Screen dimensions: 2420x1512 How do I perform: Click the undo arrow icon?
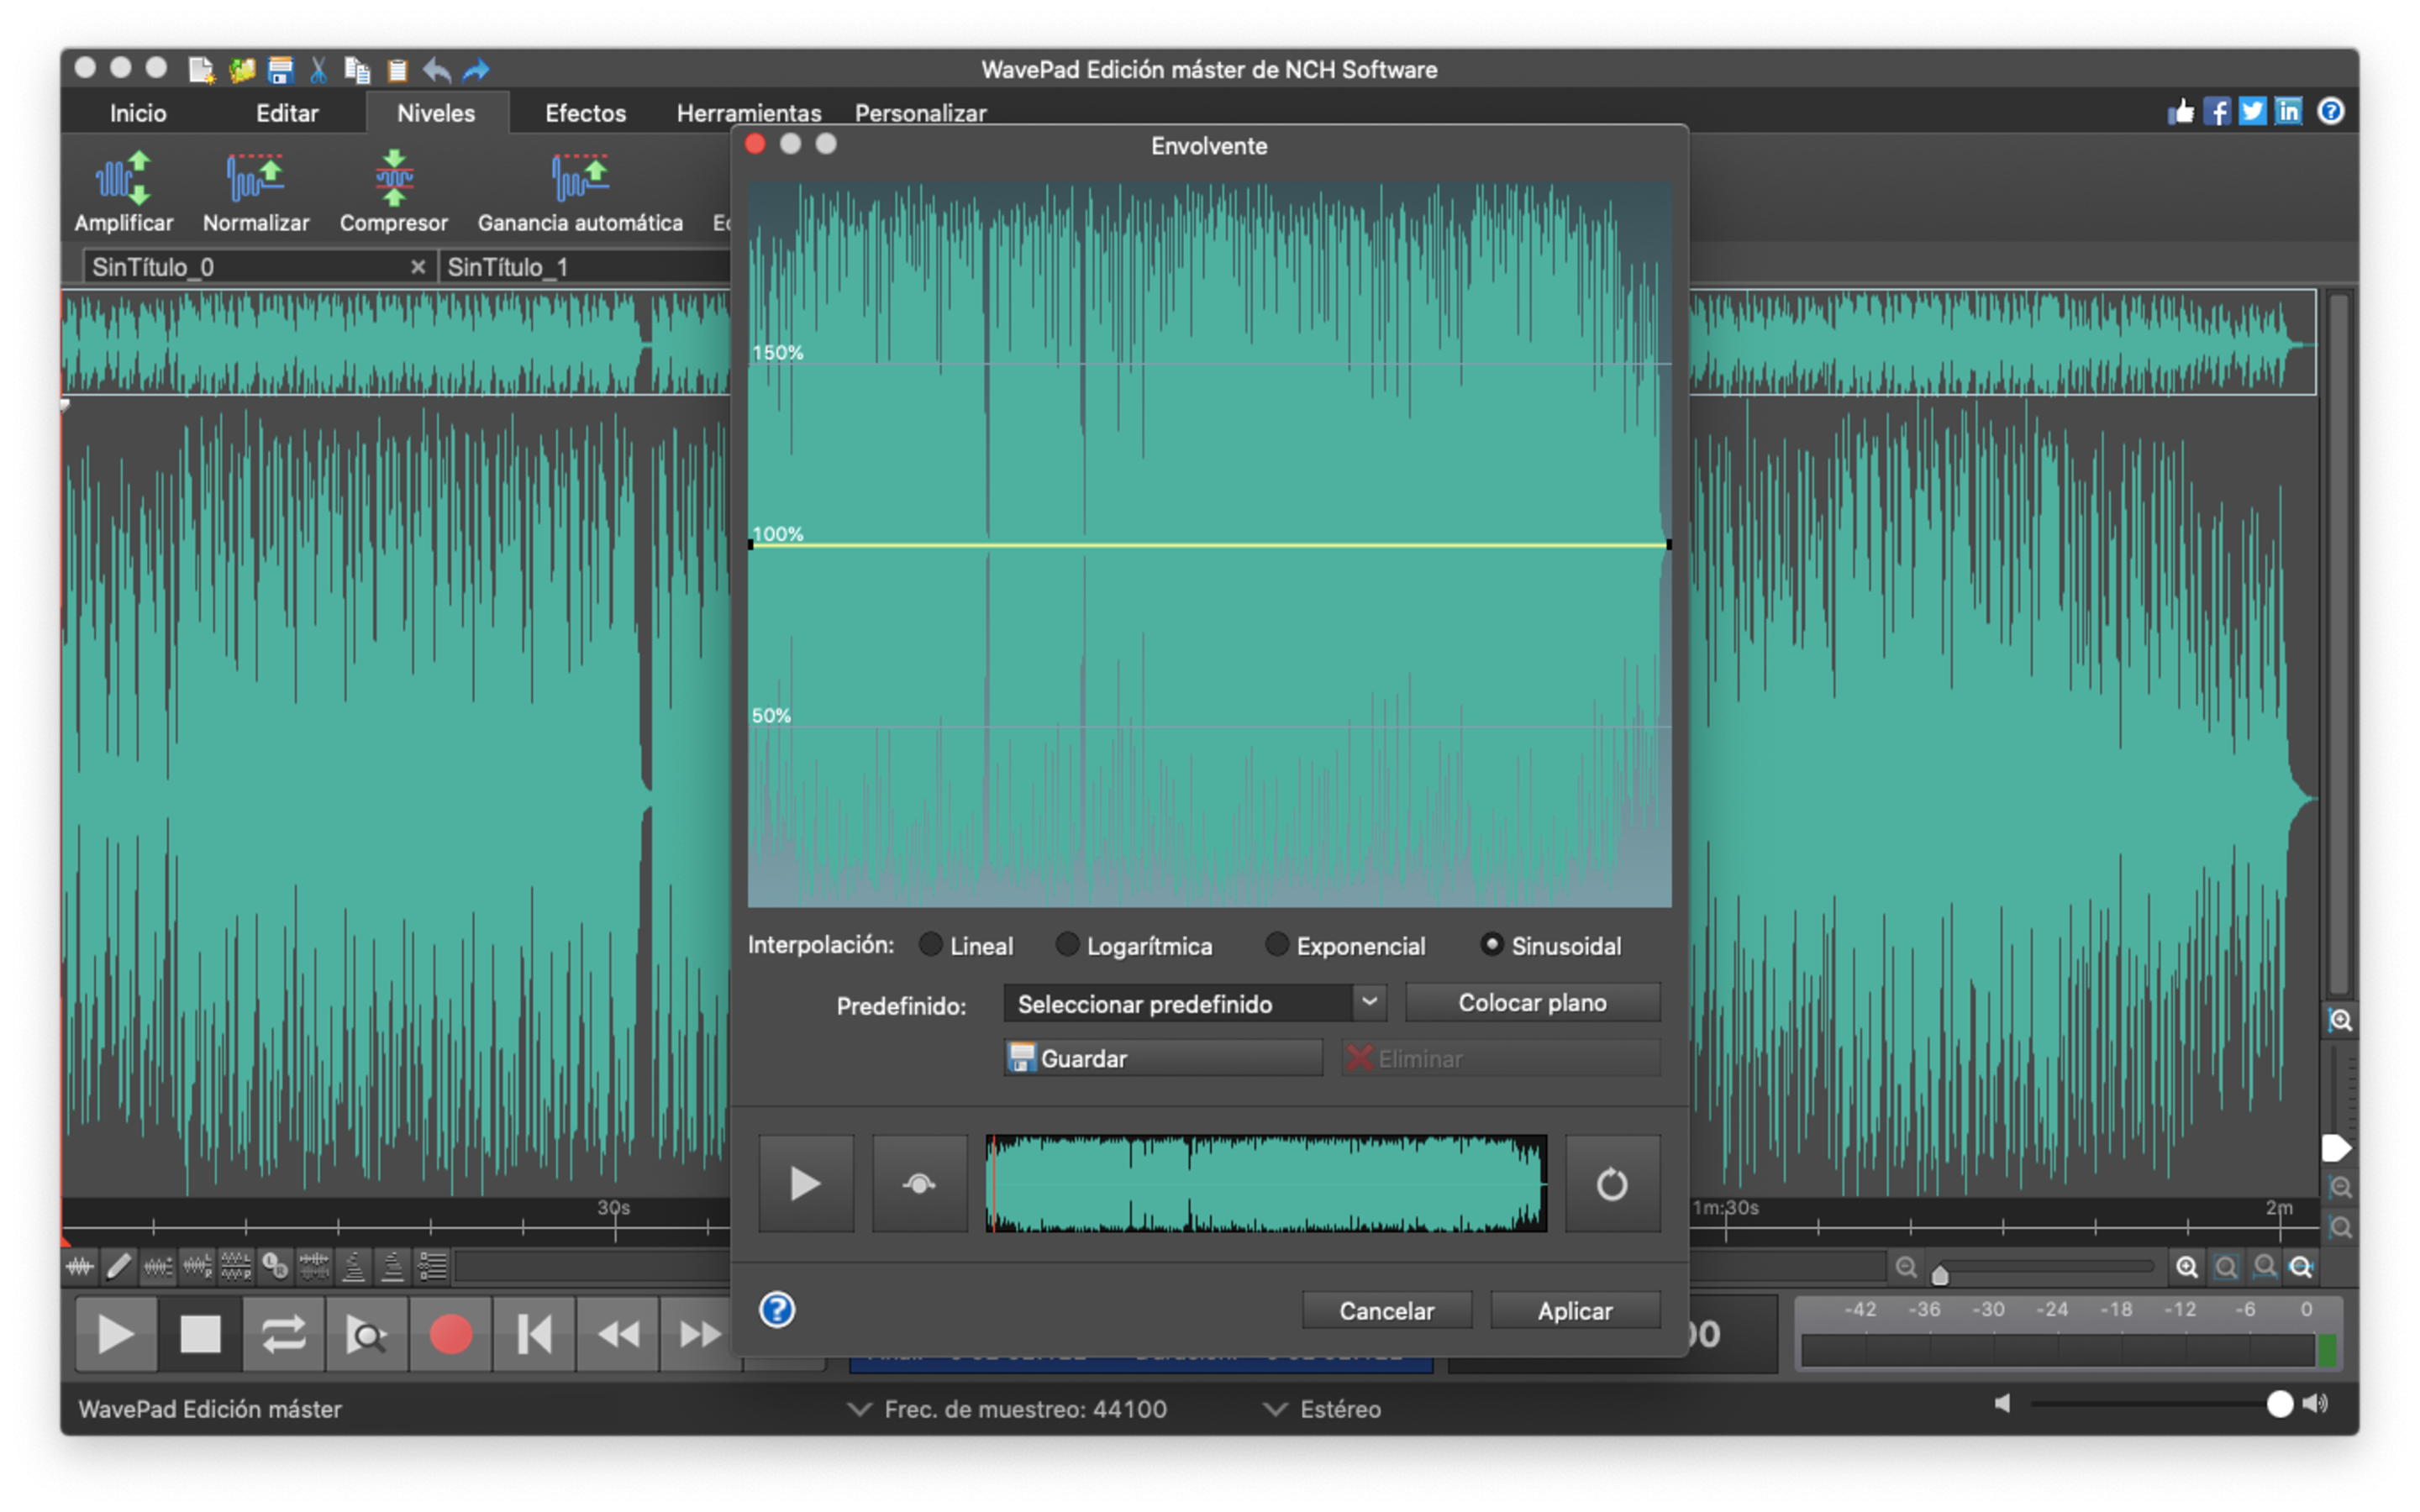click(437, 70)
